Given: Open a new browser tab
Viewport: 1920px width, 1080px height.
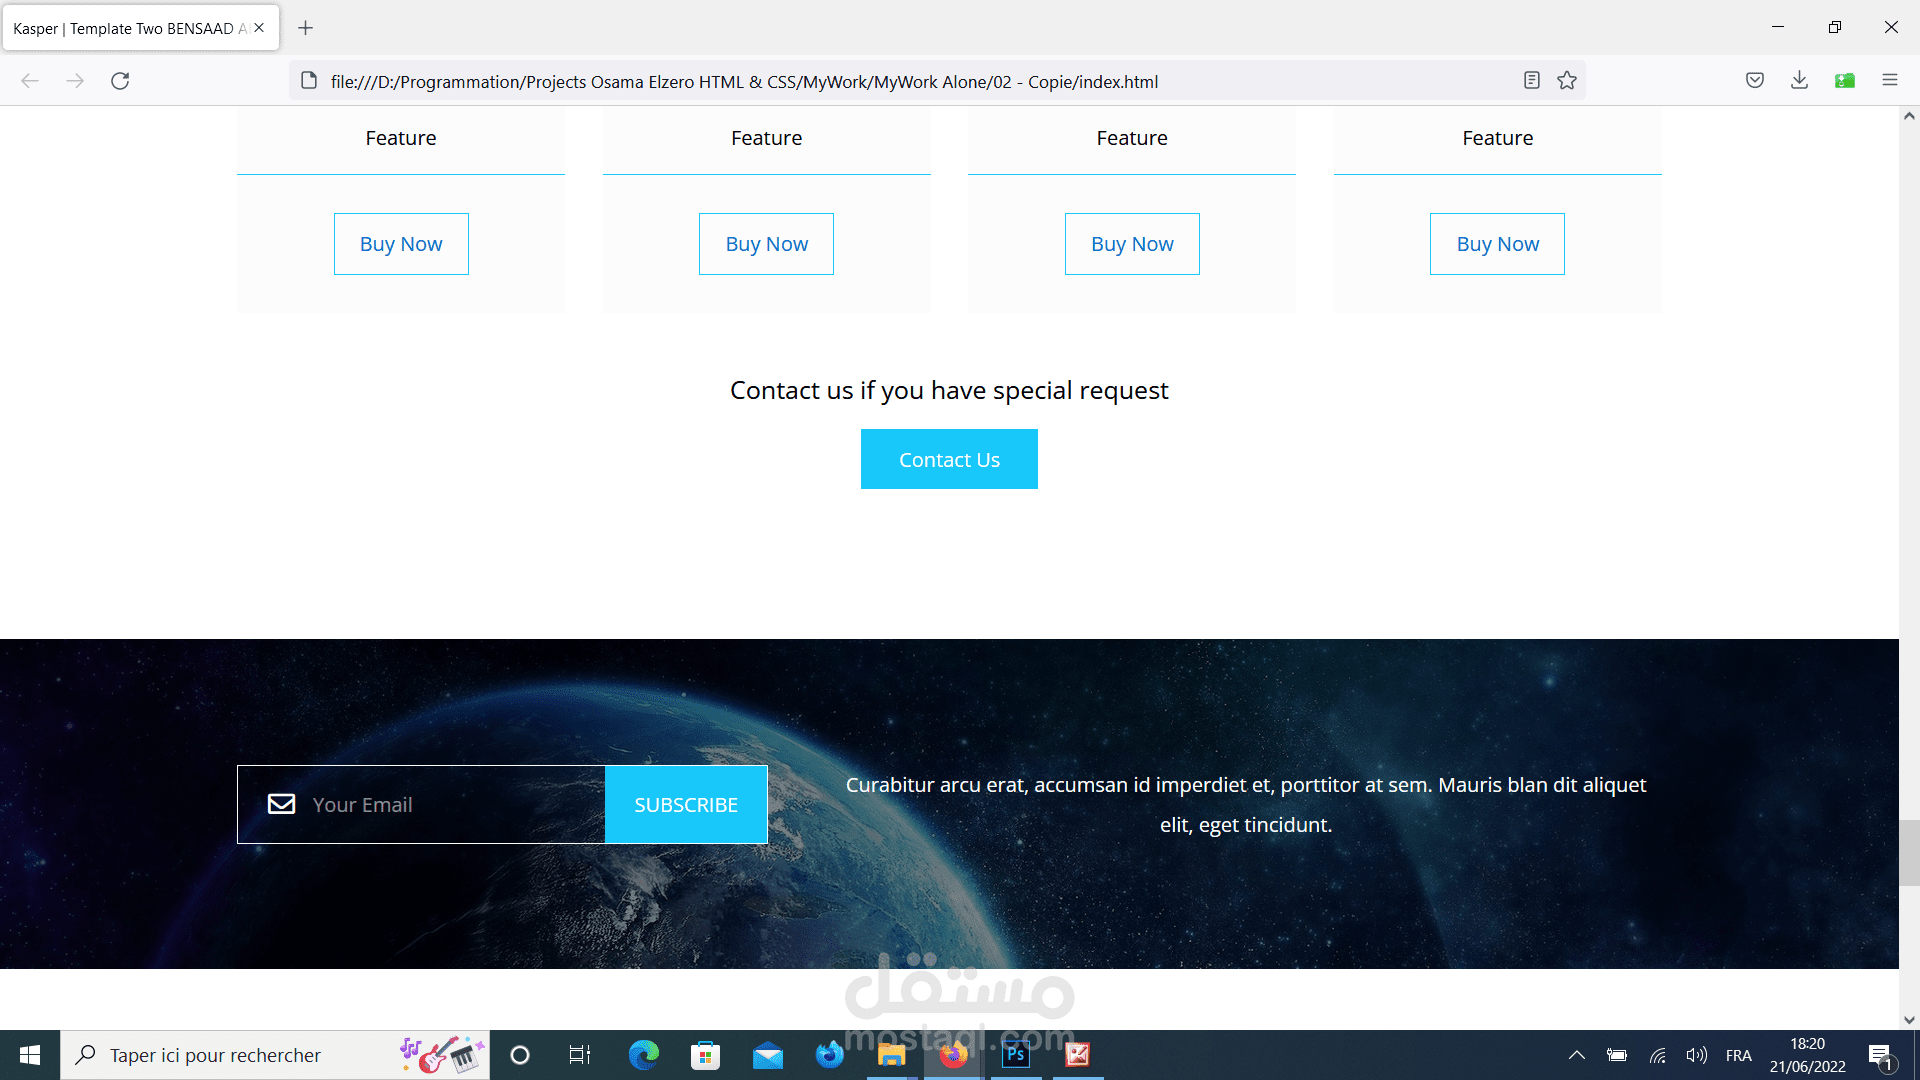Looking at the screenshot, I should pos(306,28).
